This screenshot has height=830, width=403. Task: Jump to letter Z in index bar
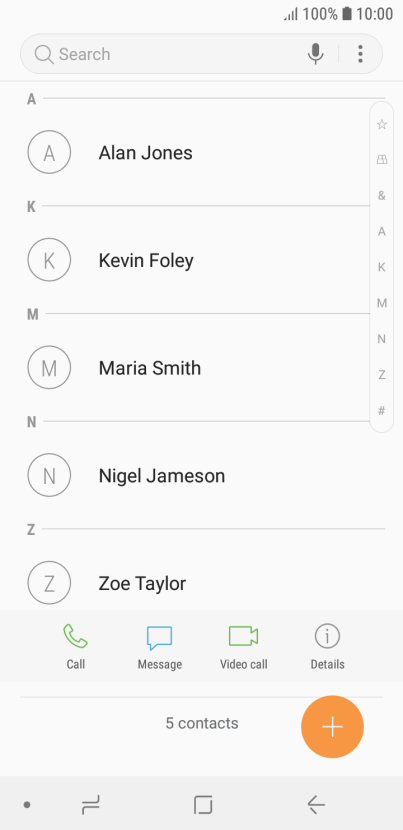pyautogui.click(x=381, y=375)
